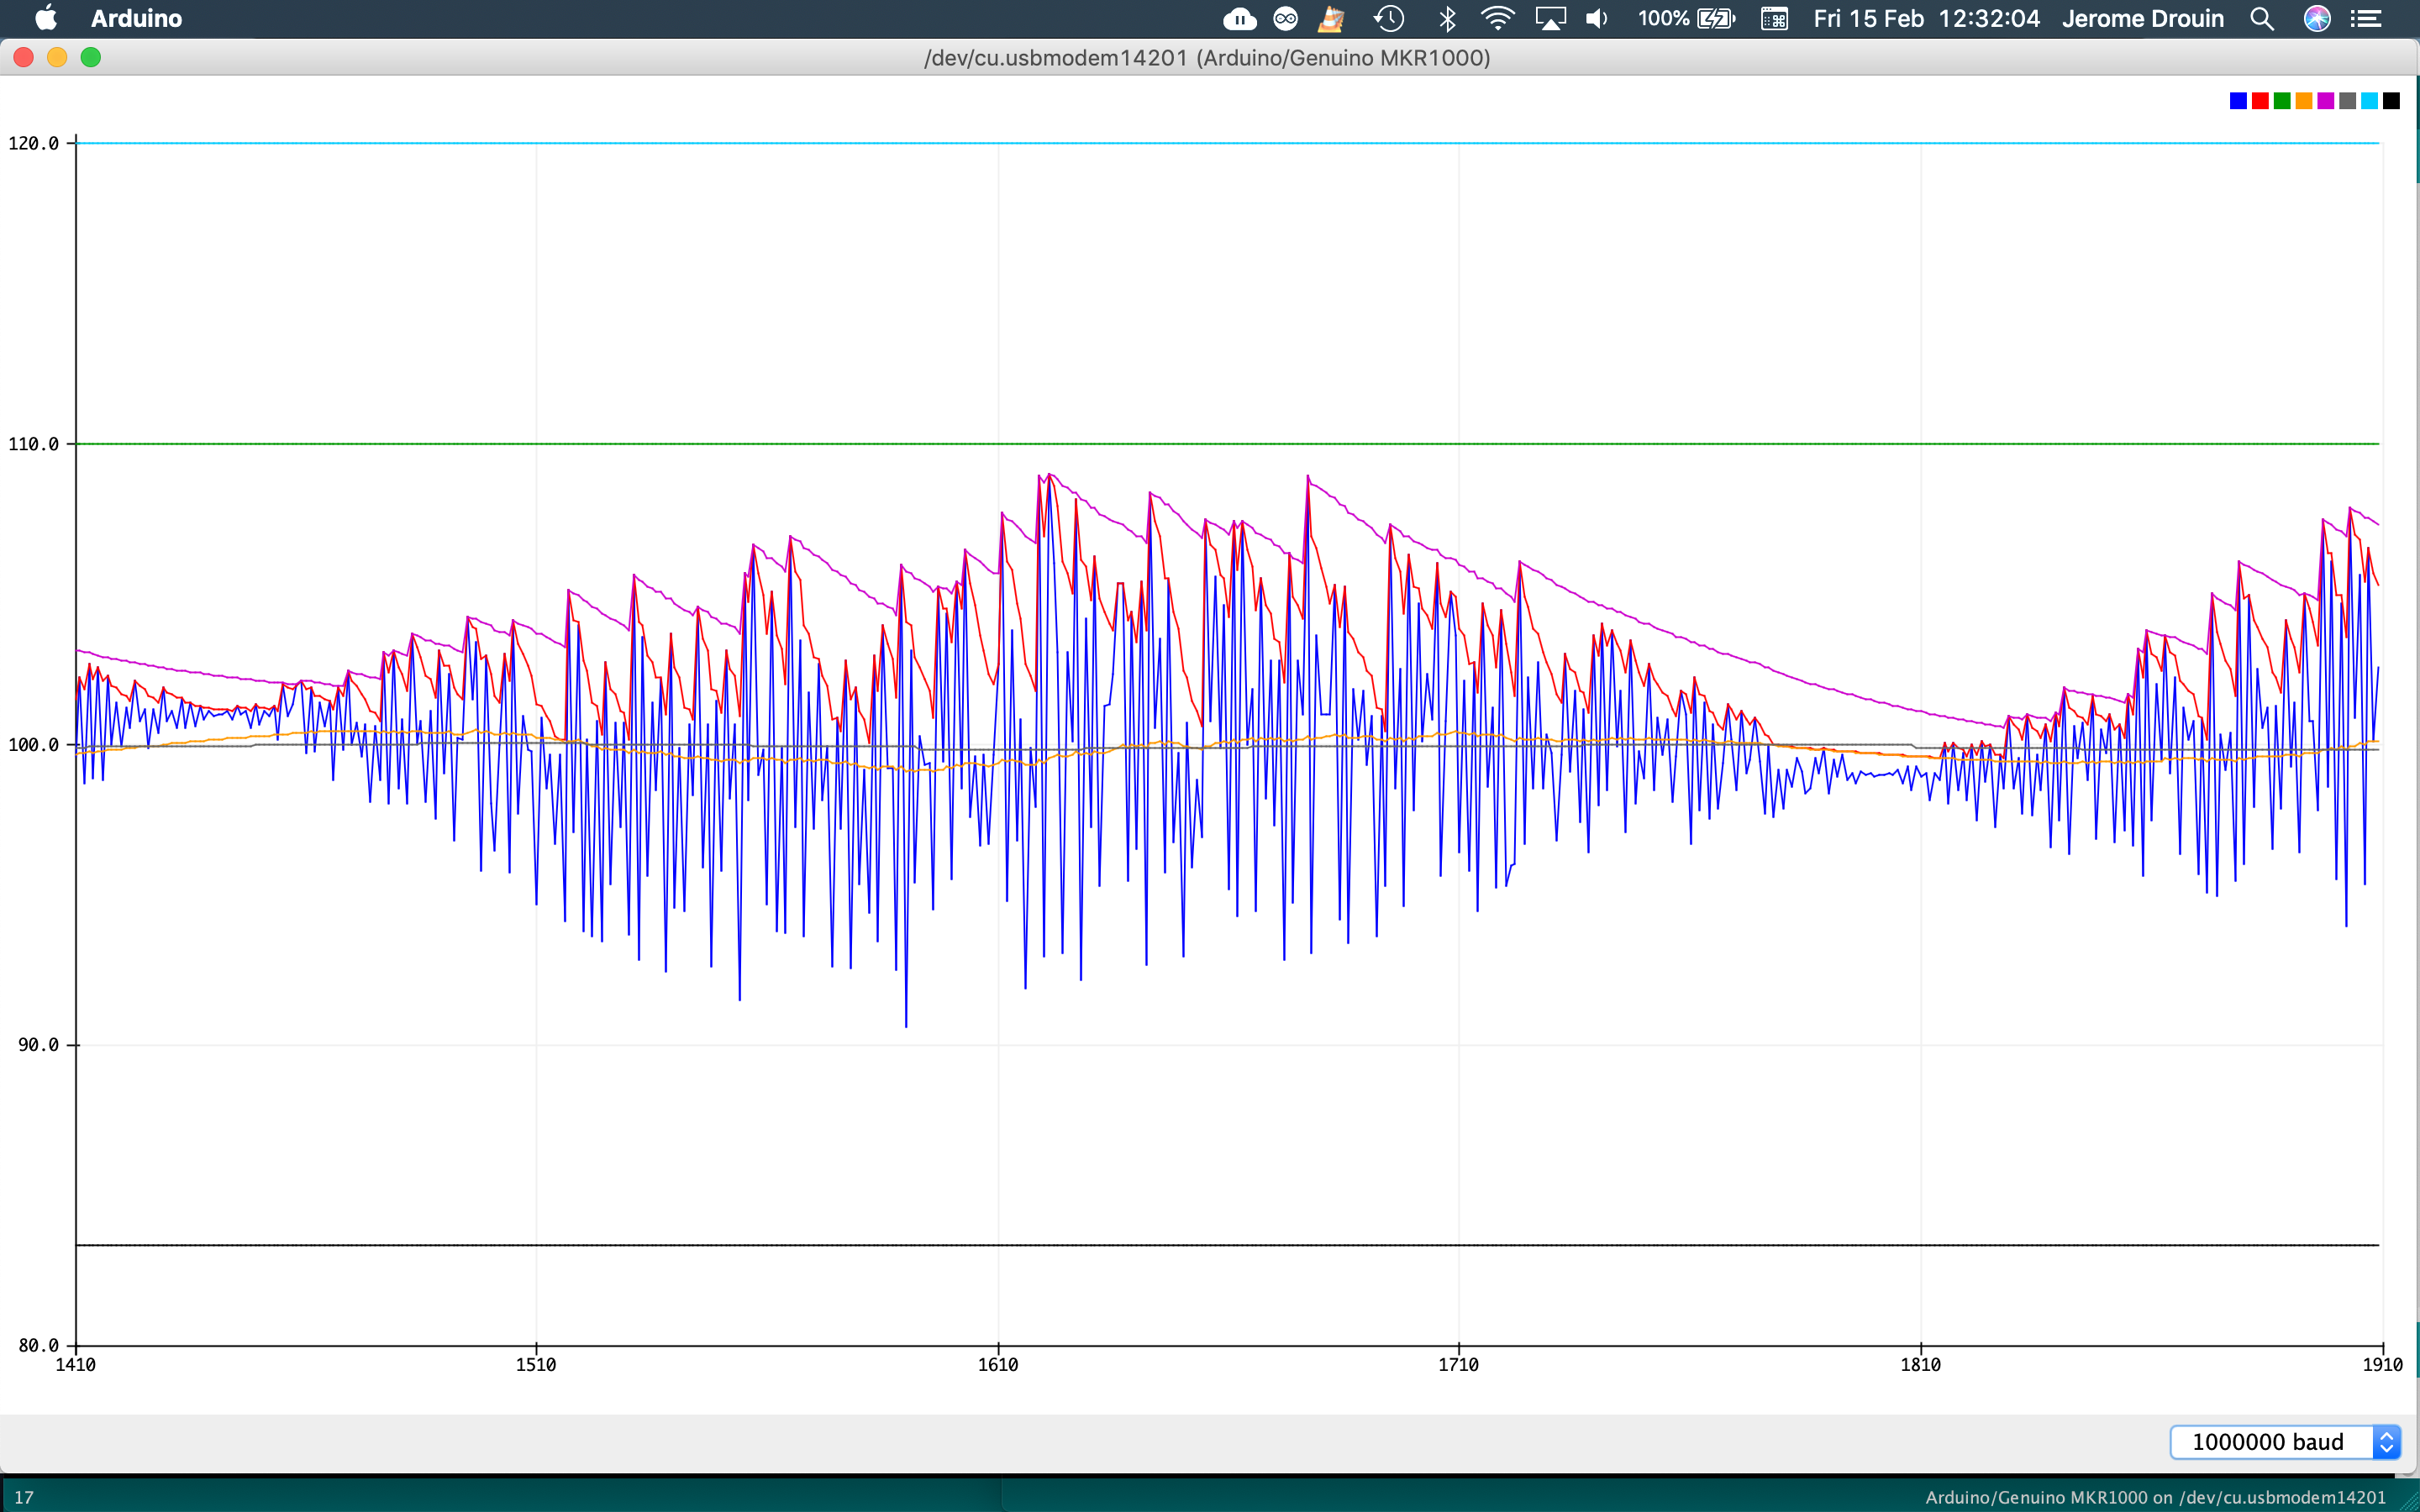
Task: Click the 100.0 y-axis label
Action: [34, 745]
